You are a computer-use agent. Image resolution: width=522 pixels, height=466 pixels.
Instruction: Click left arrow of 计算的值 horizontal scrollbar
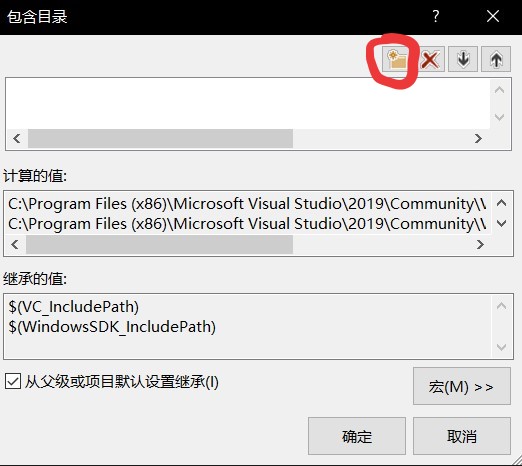pos(15,245)
